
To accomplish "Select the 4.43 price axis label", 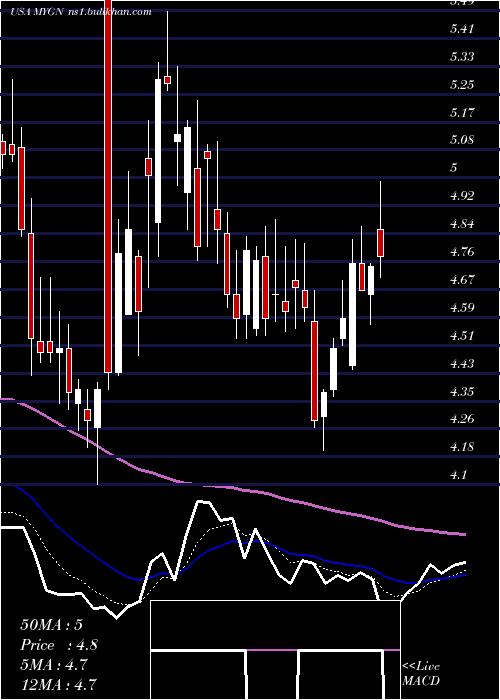I will pos(462,363).
